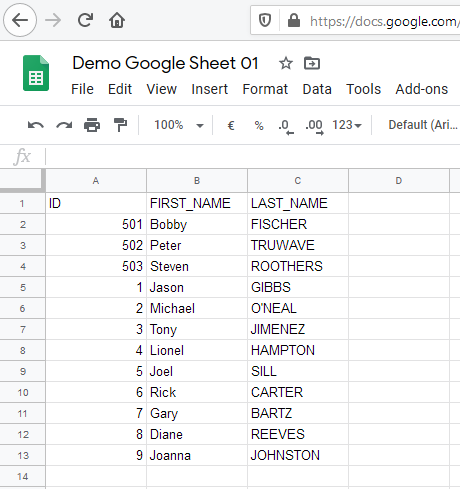
Task: Click the browser back arrow button
Action: [20, 20]
